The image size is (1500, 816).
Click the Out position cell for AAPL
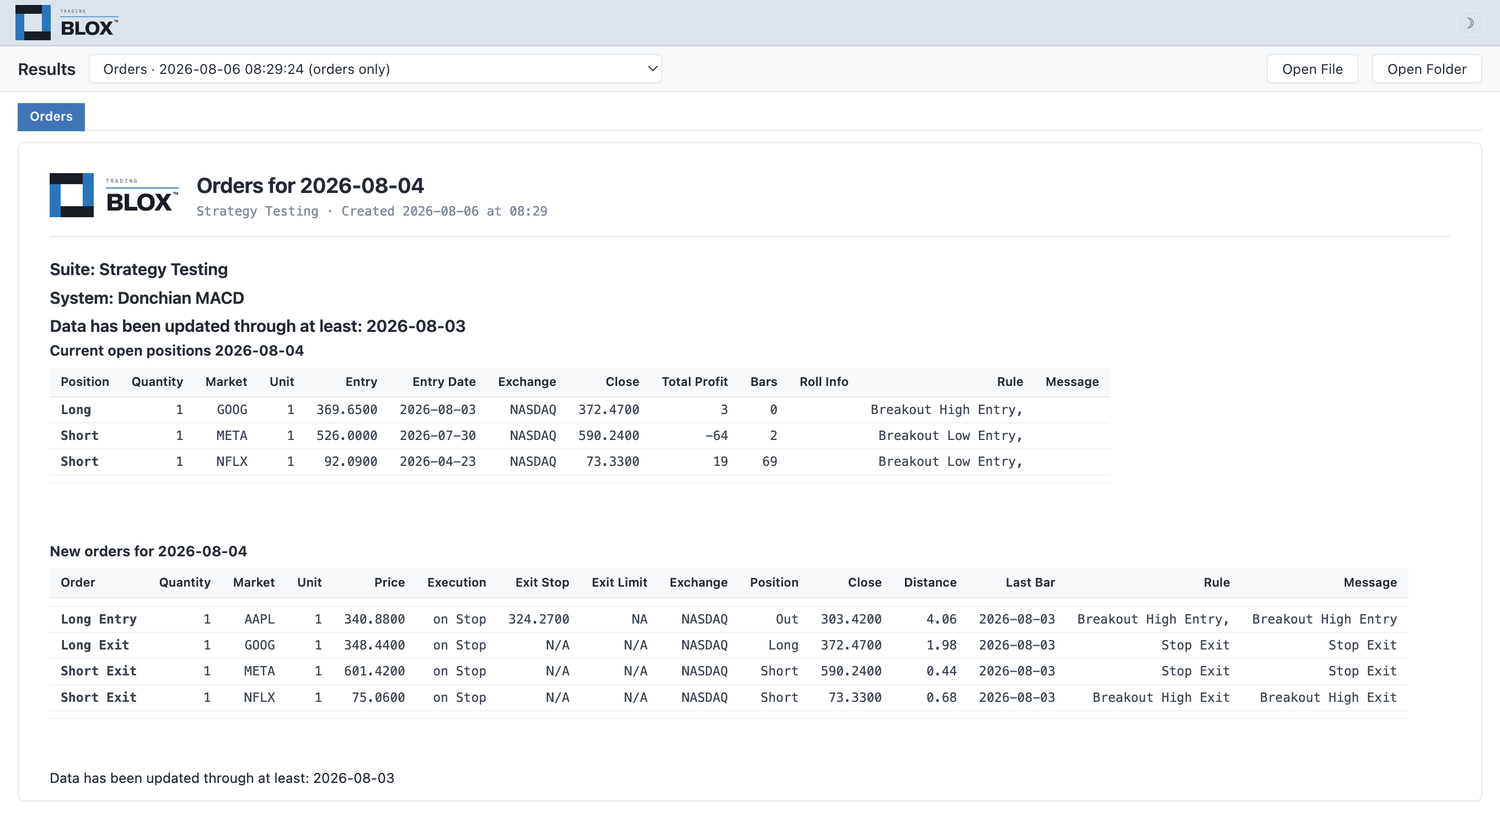(787, 620)
